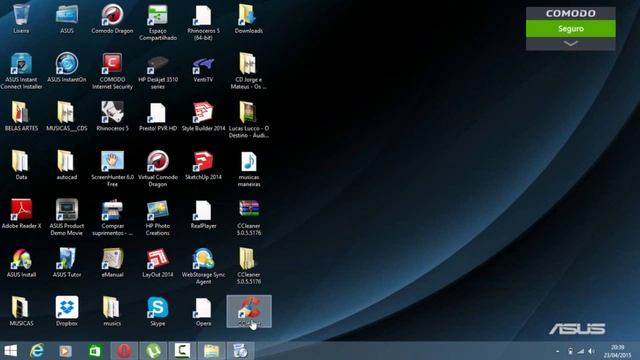The width and height of the screenshot is (640, 360).
Task: Open the CCleaner 5.0.5.5176 folder
Action: click(x=249, y=266)
